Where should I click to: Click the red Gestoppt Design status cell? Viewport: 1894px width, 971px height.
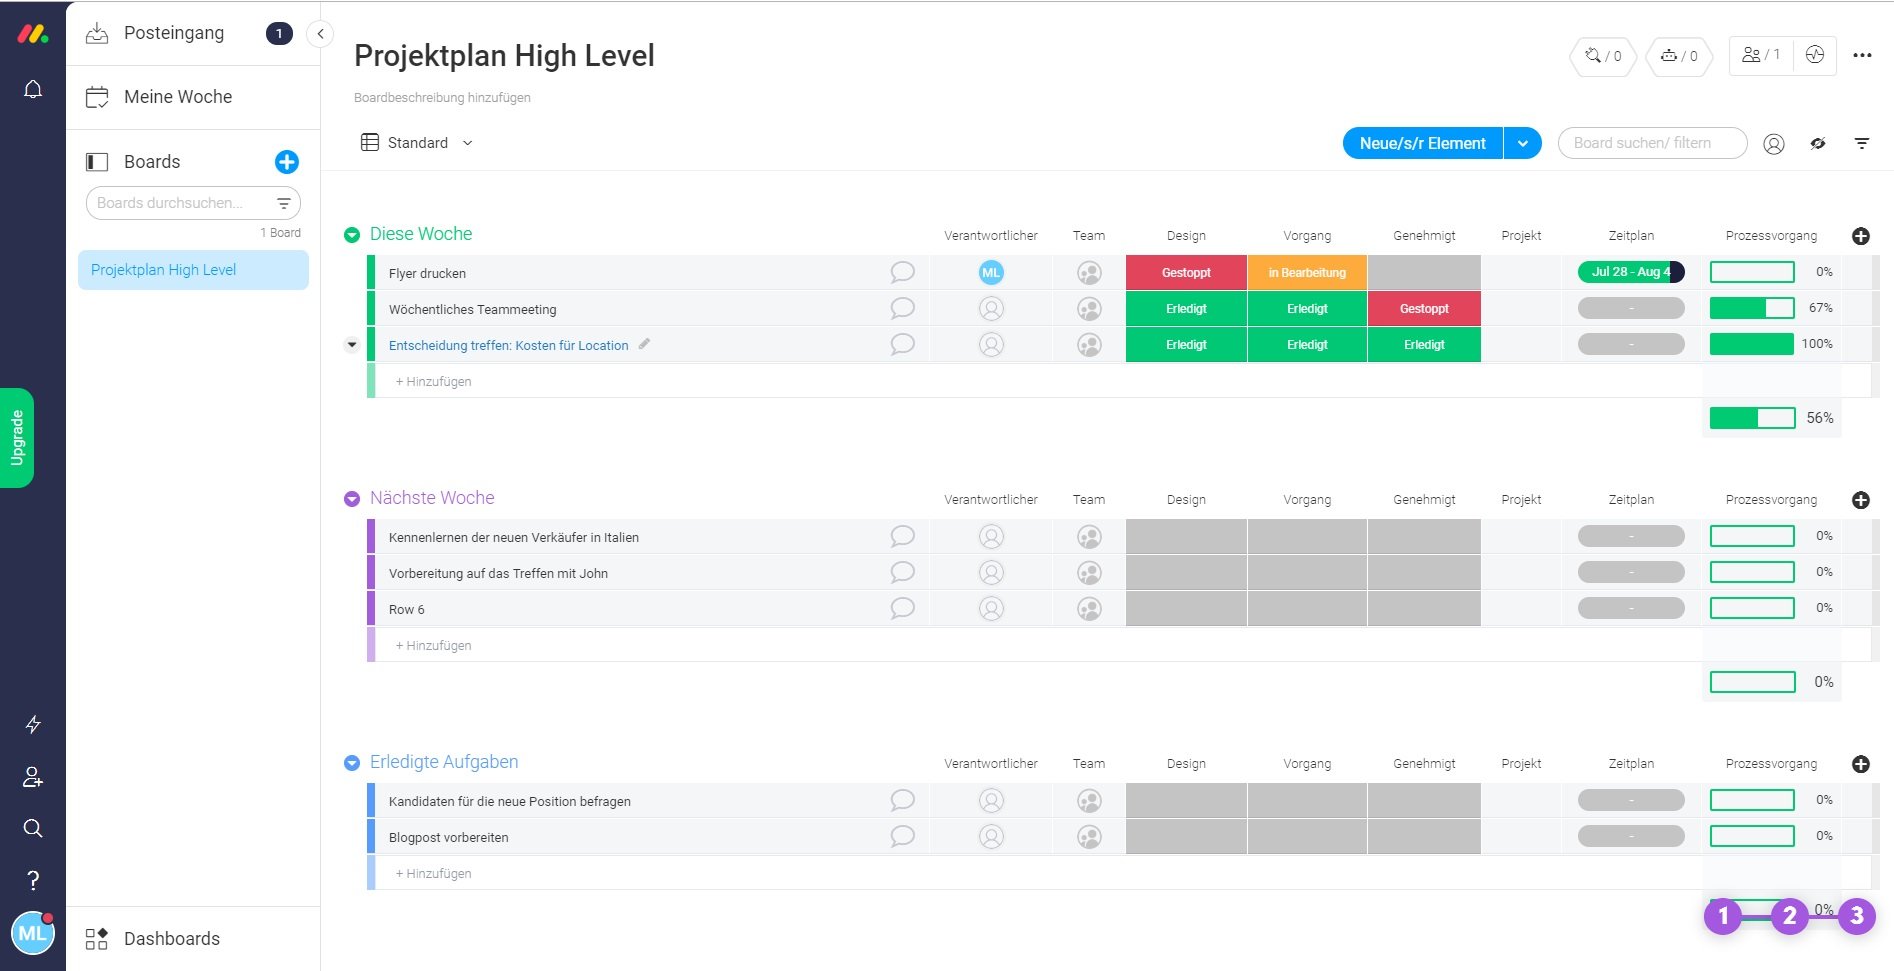pyautogui.click(x=1186, y=272)
